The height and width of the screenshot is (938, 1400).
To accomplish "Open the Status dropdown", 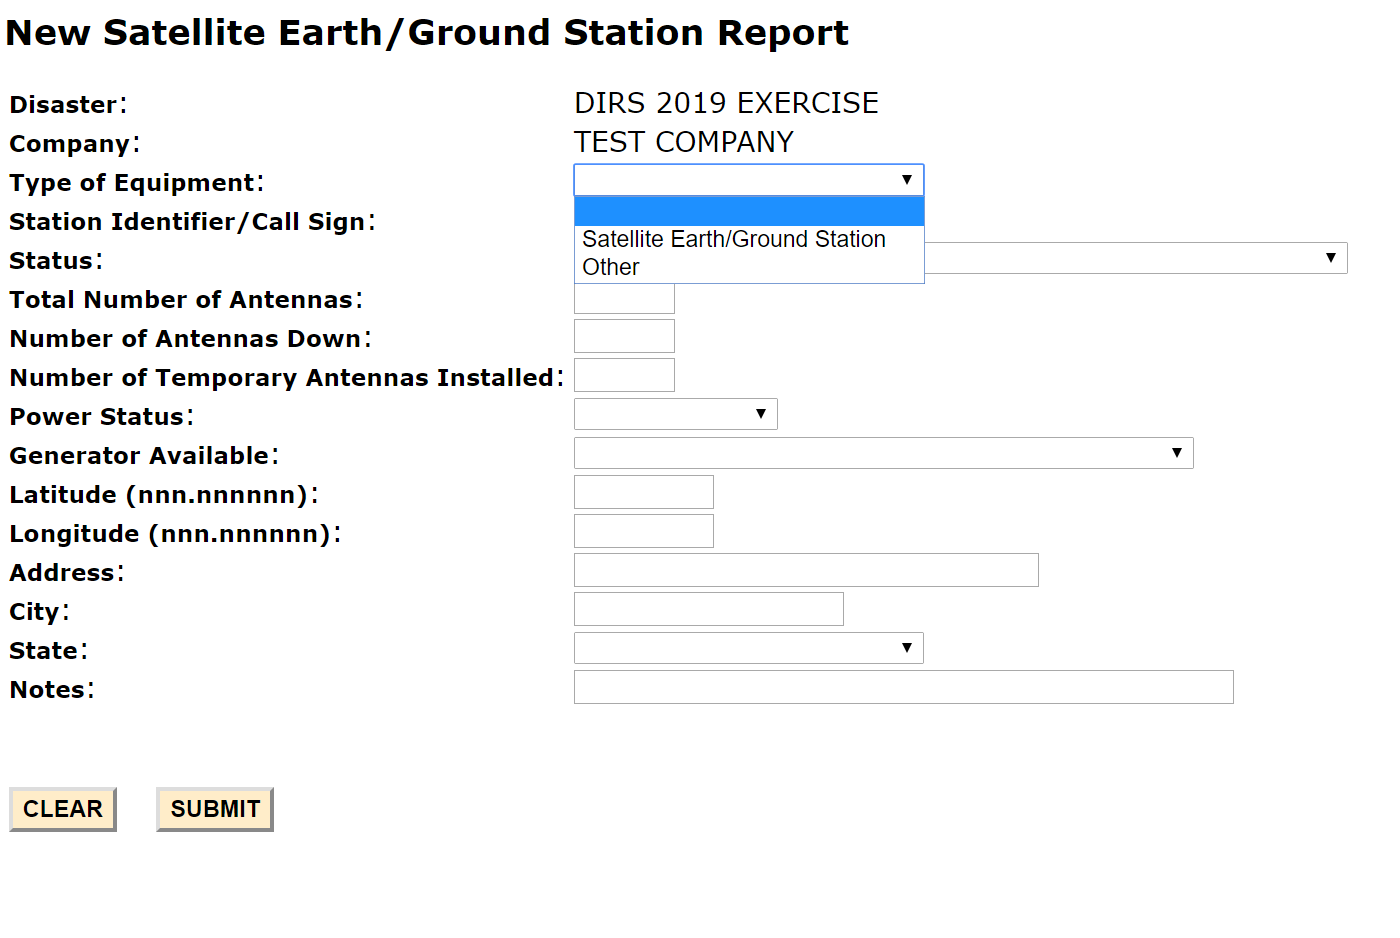I will point(1135,259).
